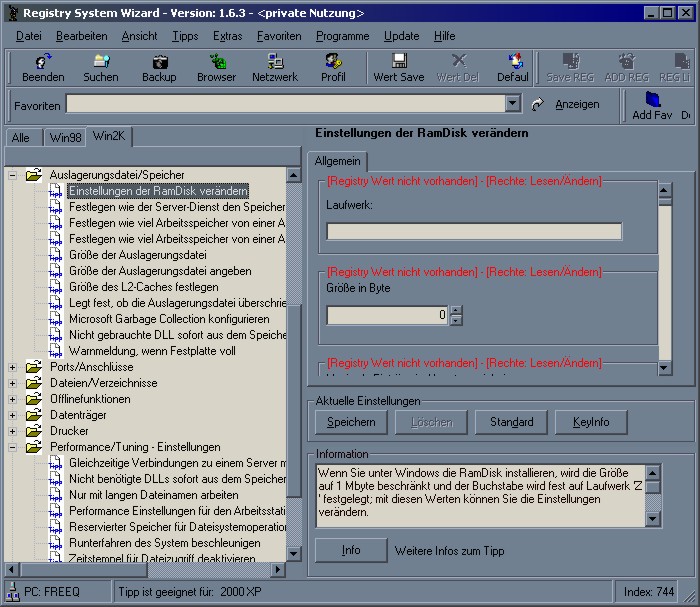Viewport: 700px width, 607px height.
Task: Click the Wert Save icon
Action: (x=399, y=61)
